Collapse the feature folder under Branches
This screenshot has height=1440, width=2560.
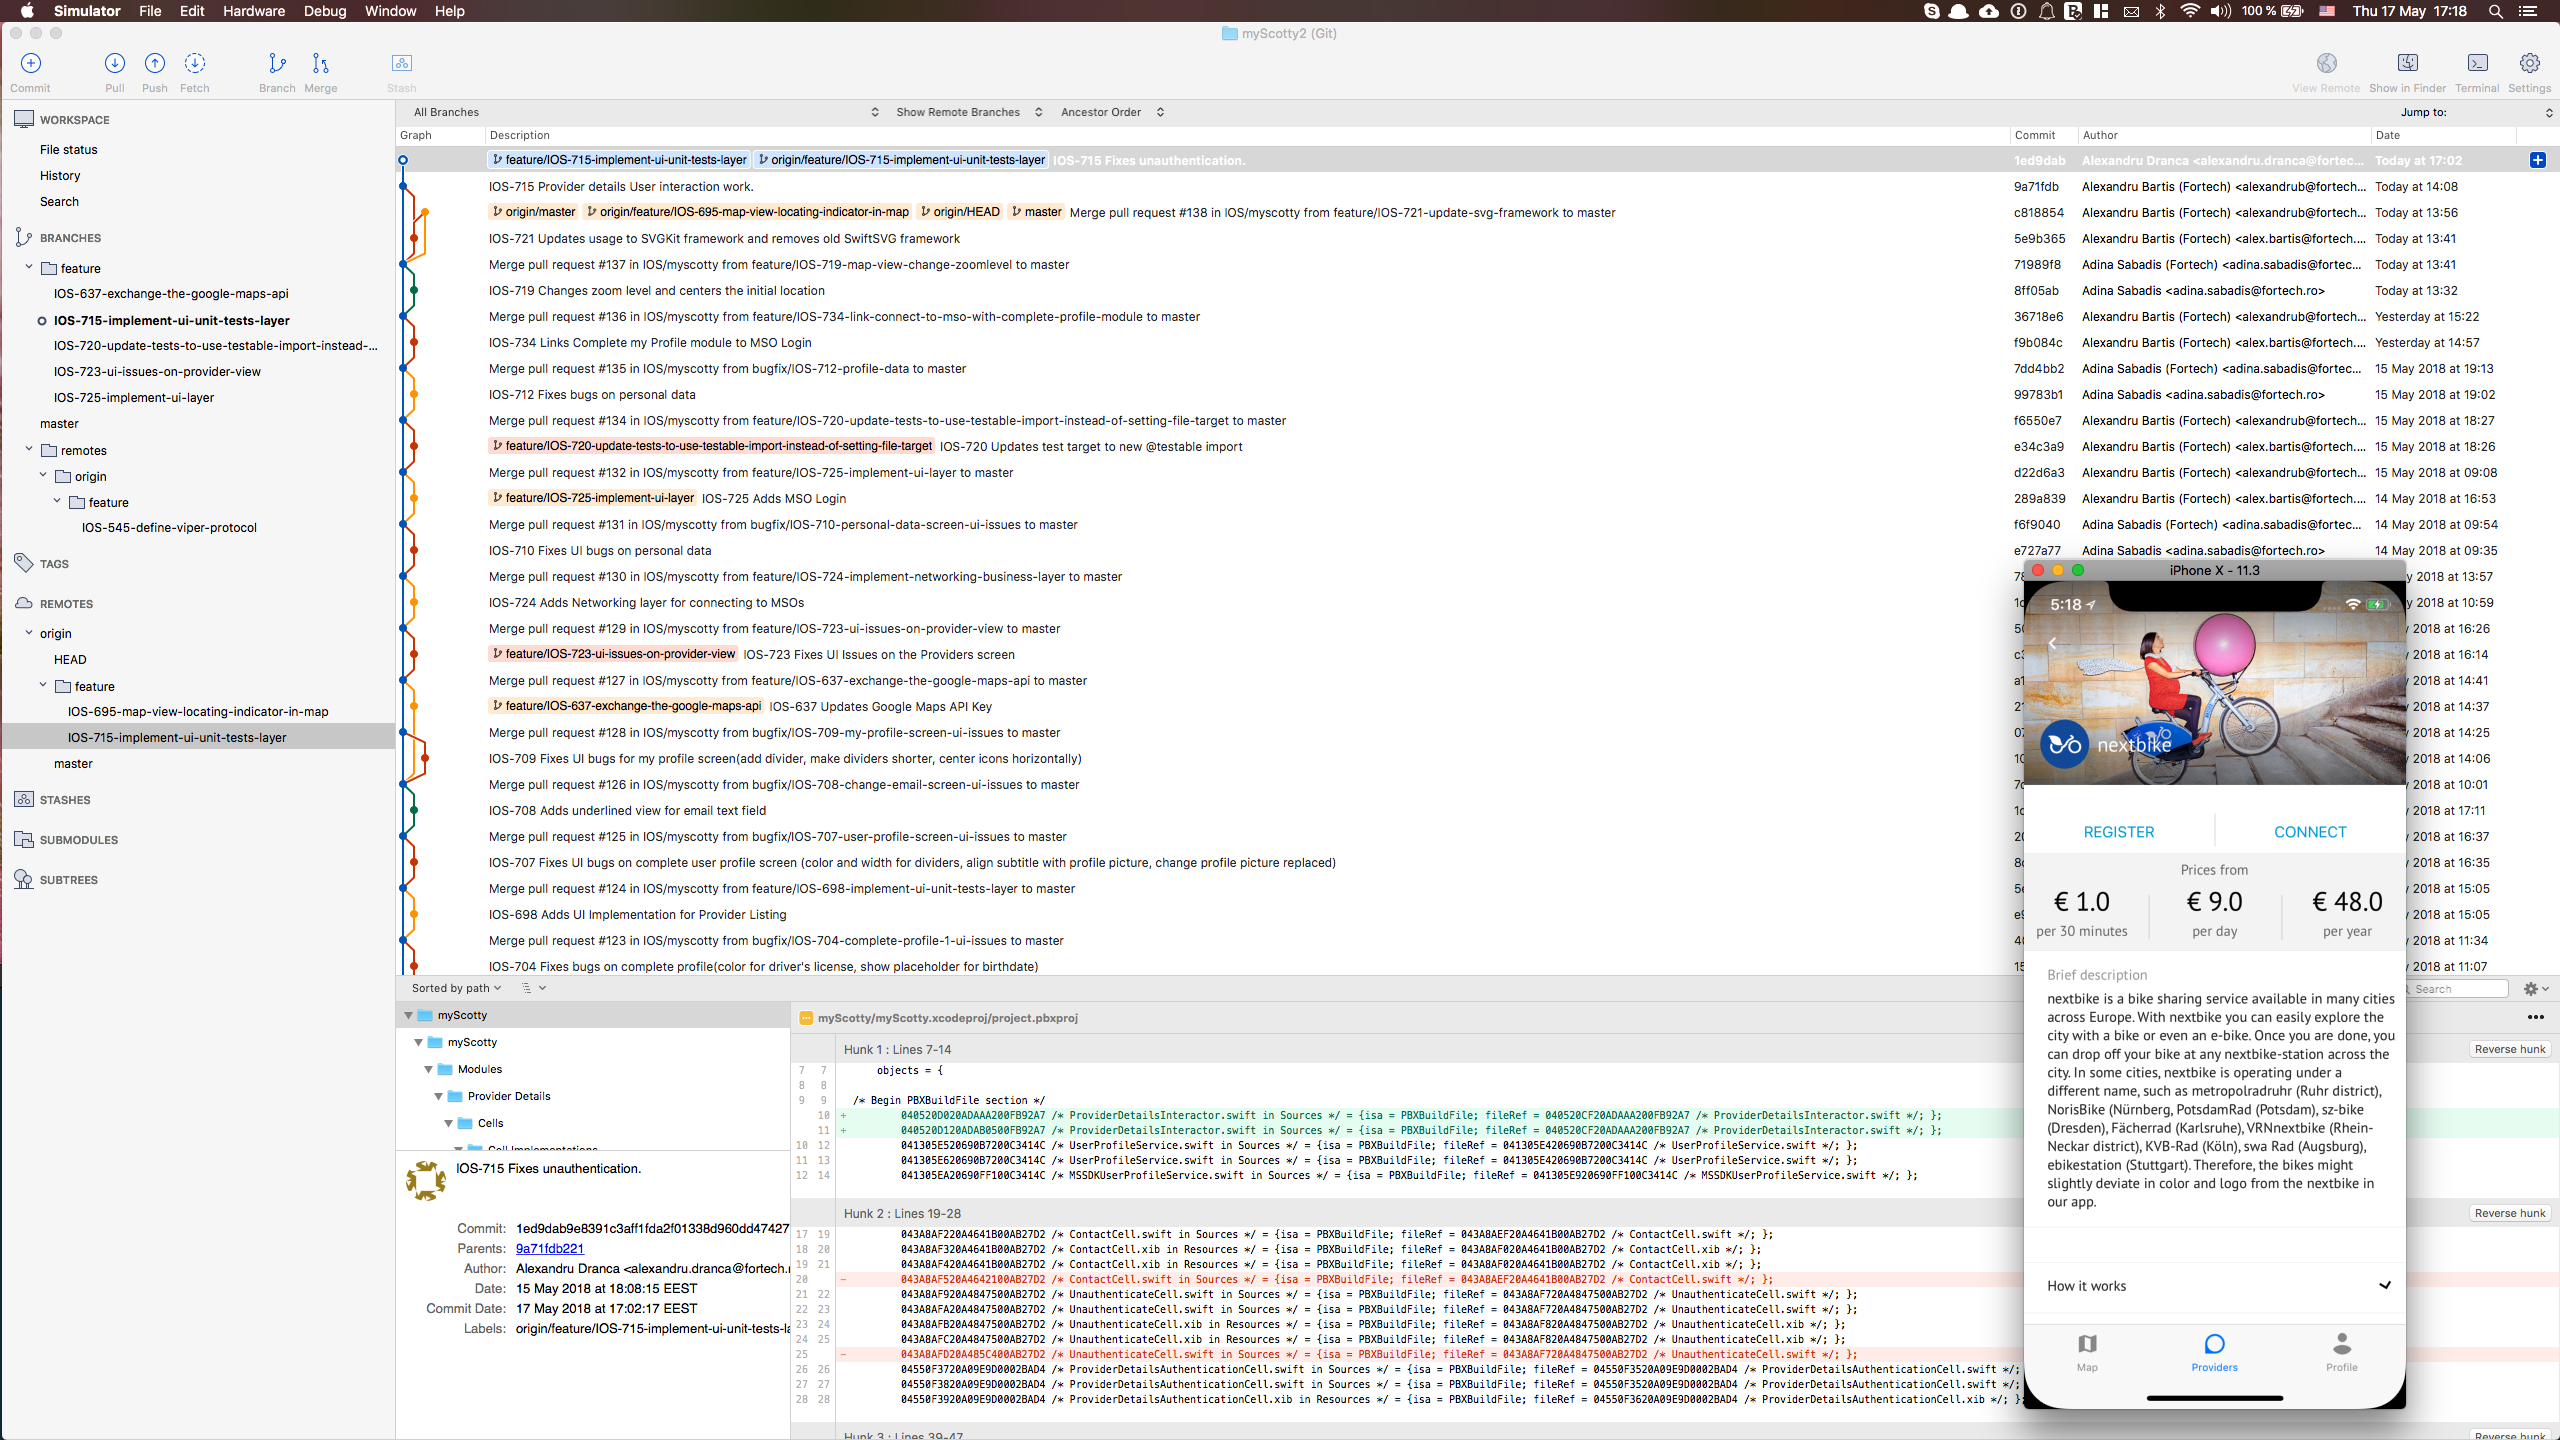(x=29, y=267)
